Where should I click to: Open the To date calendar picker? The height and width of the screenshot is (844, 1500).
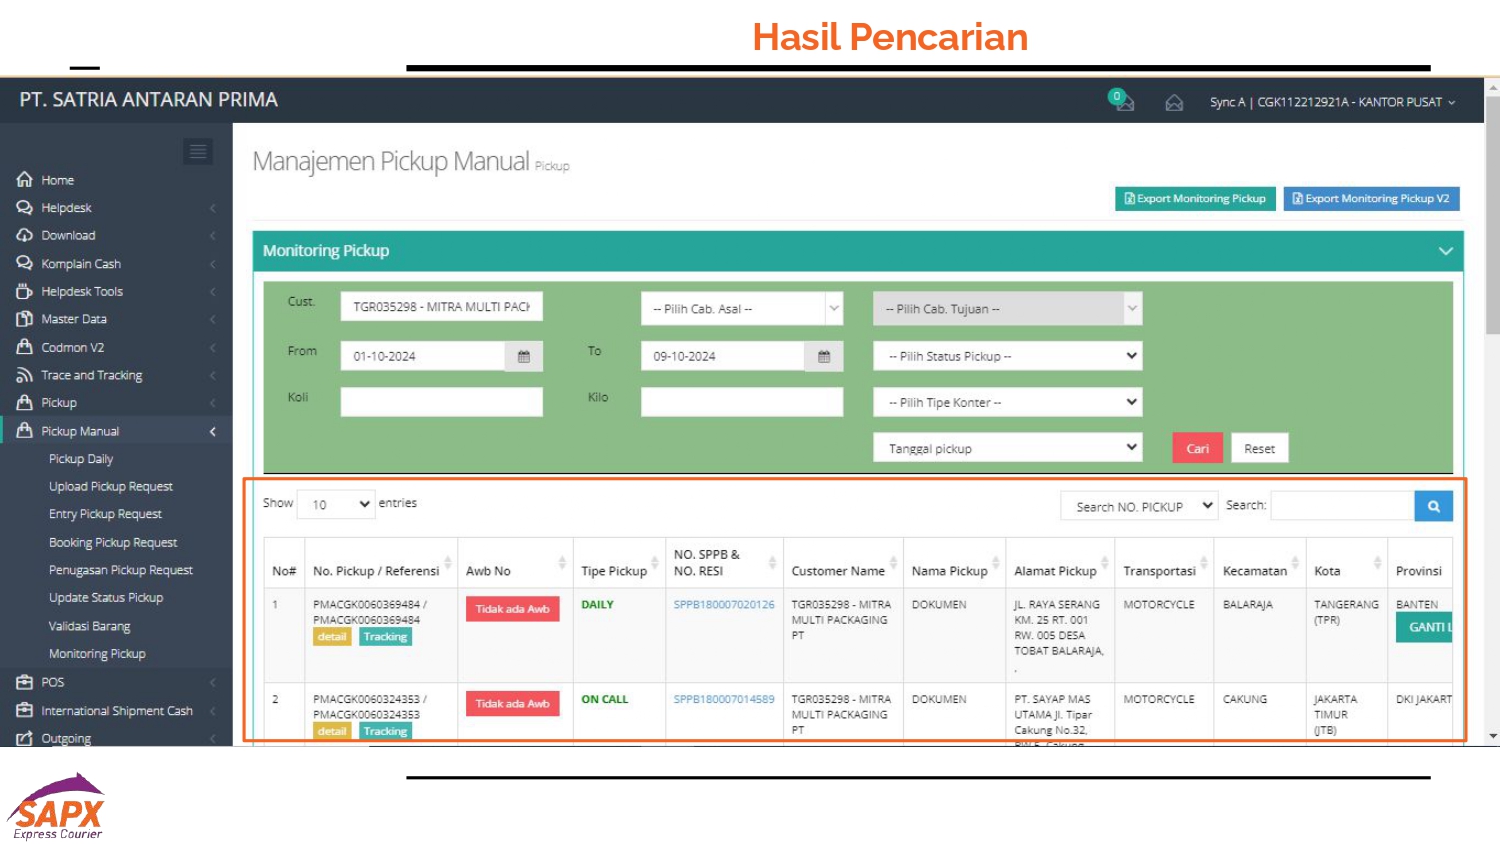tap(824, 357)
